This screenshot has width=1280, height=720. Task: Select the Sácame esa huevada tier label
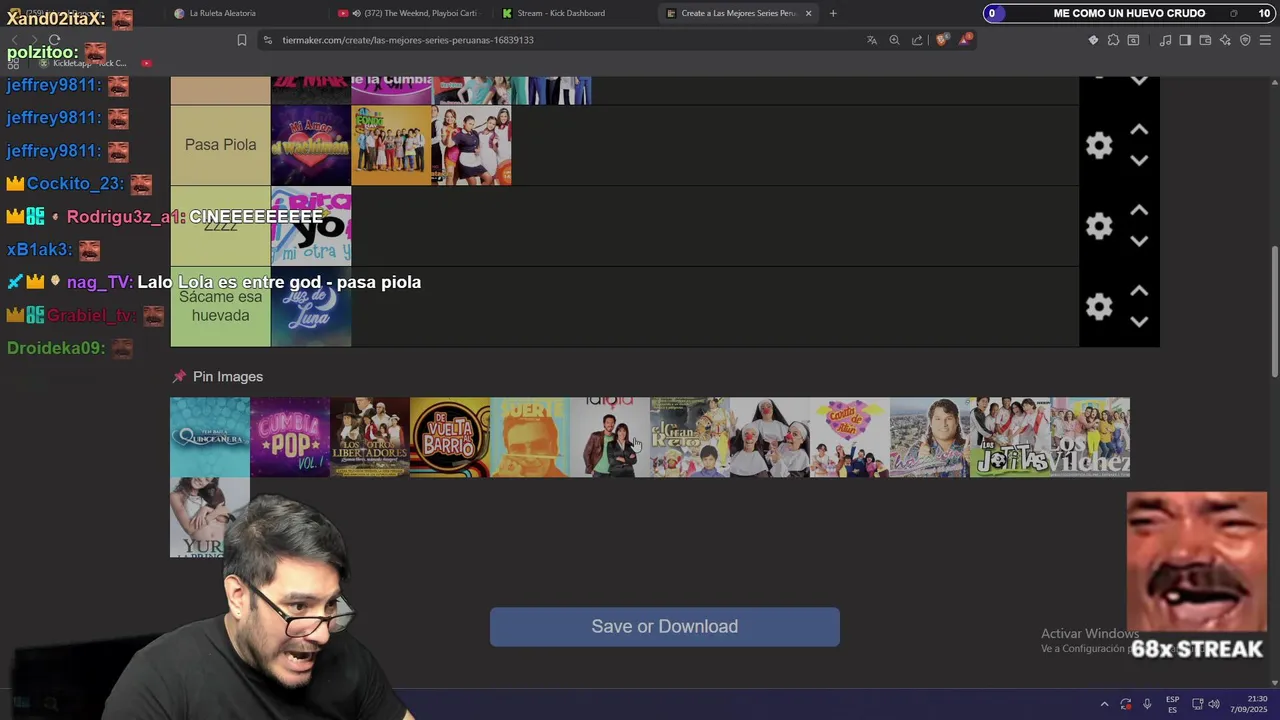coord(220,306)
